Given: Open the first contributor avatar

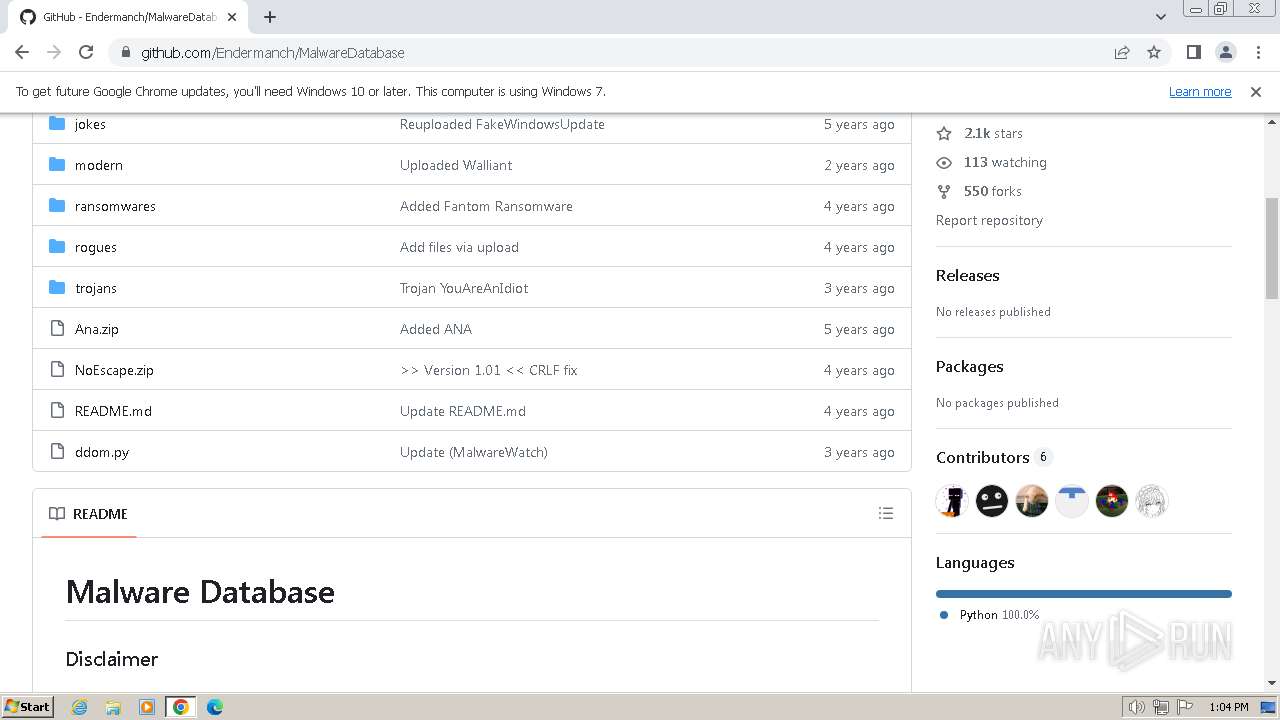Looking at the screenshot, I should 952,501.
